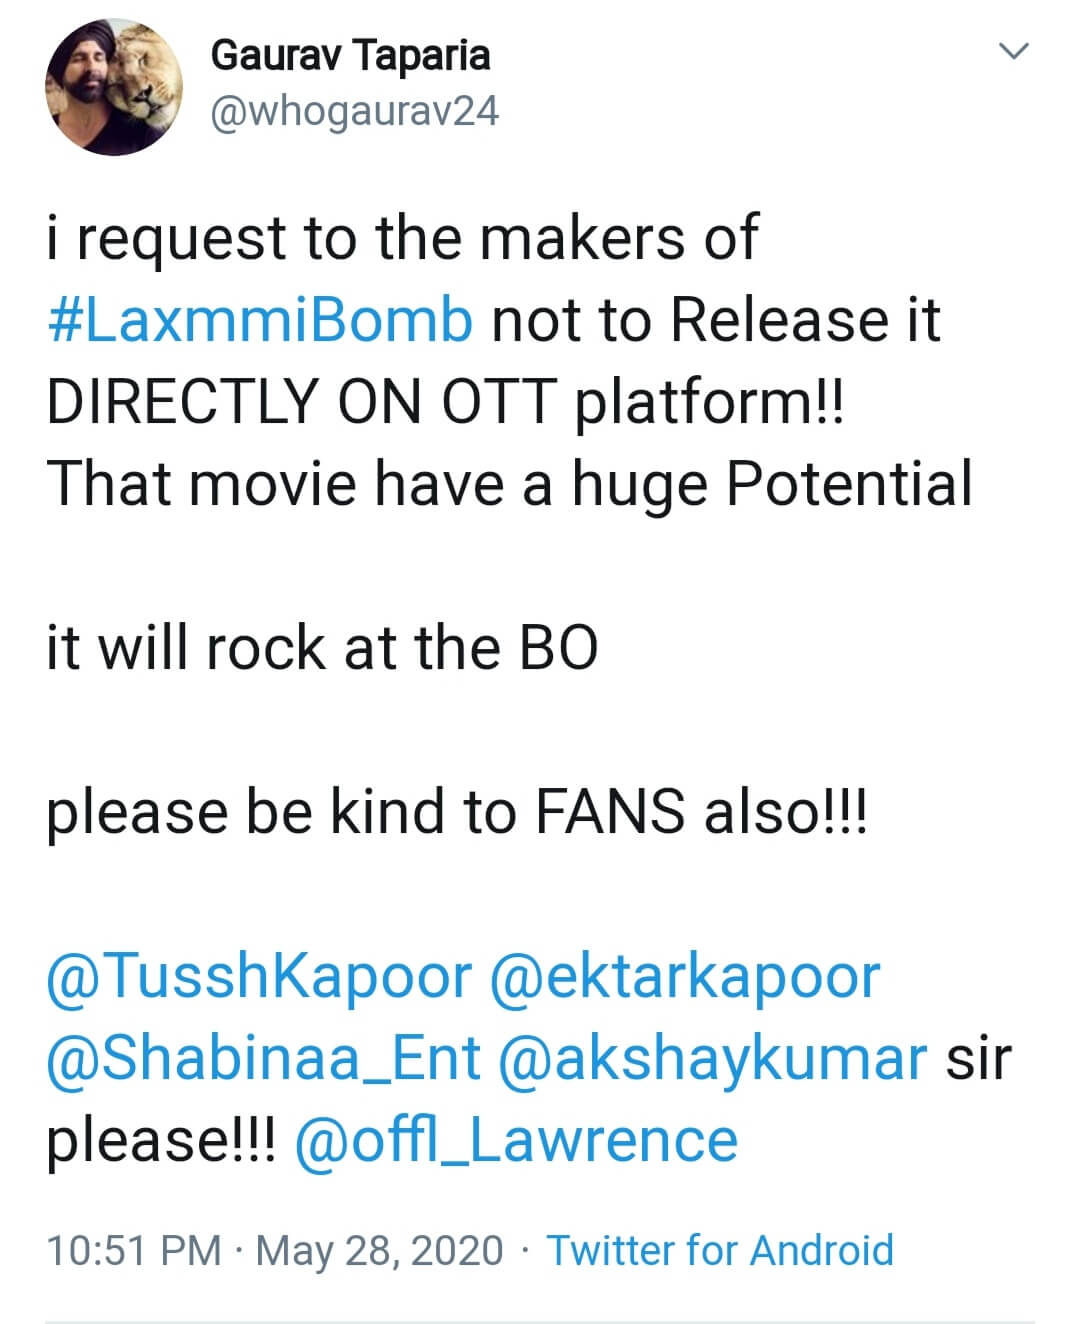Click the line "i request to the makers of"

coord(402,238)
